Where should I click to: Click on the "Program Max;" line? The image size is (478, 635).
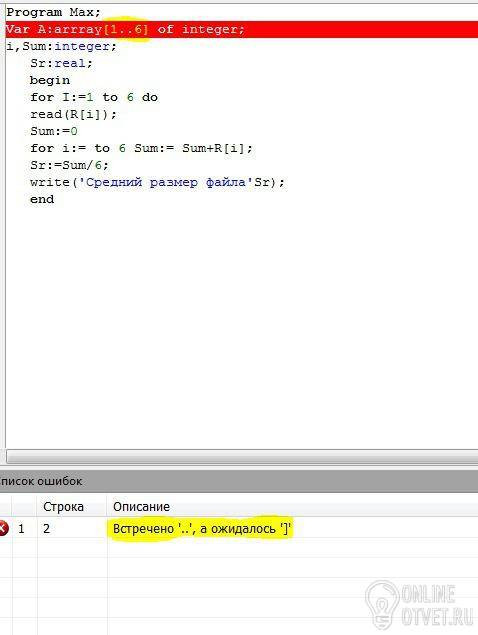tap(53, 12)
